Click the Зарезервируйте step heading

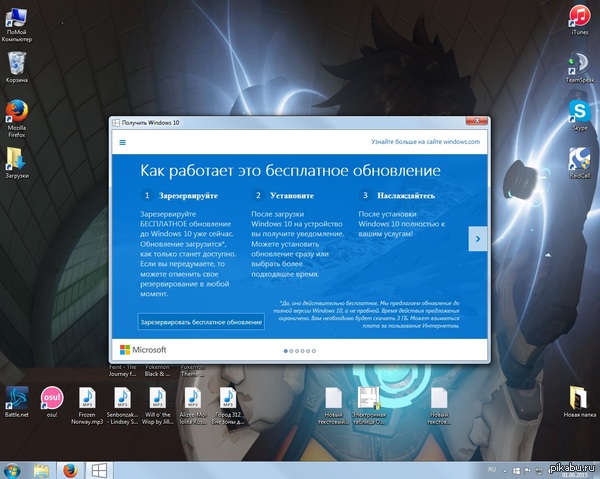[188, 196]
